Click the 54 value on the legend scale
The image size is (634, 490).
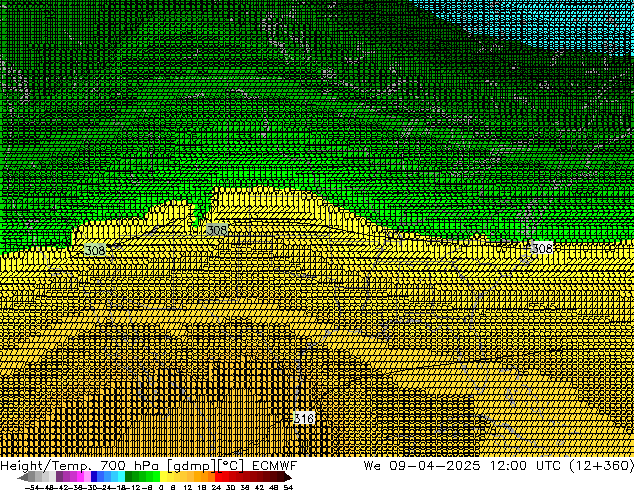click(288, 487)
